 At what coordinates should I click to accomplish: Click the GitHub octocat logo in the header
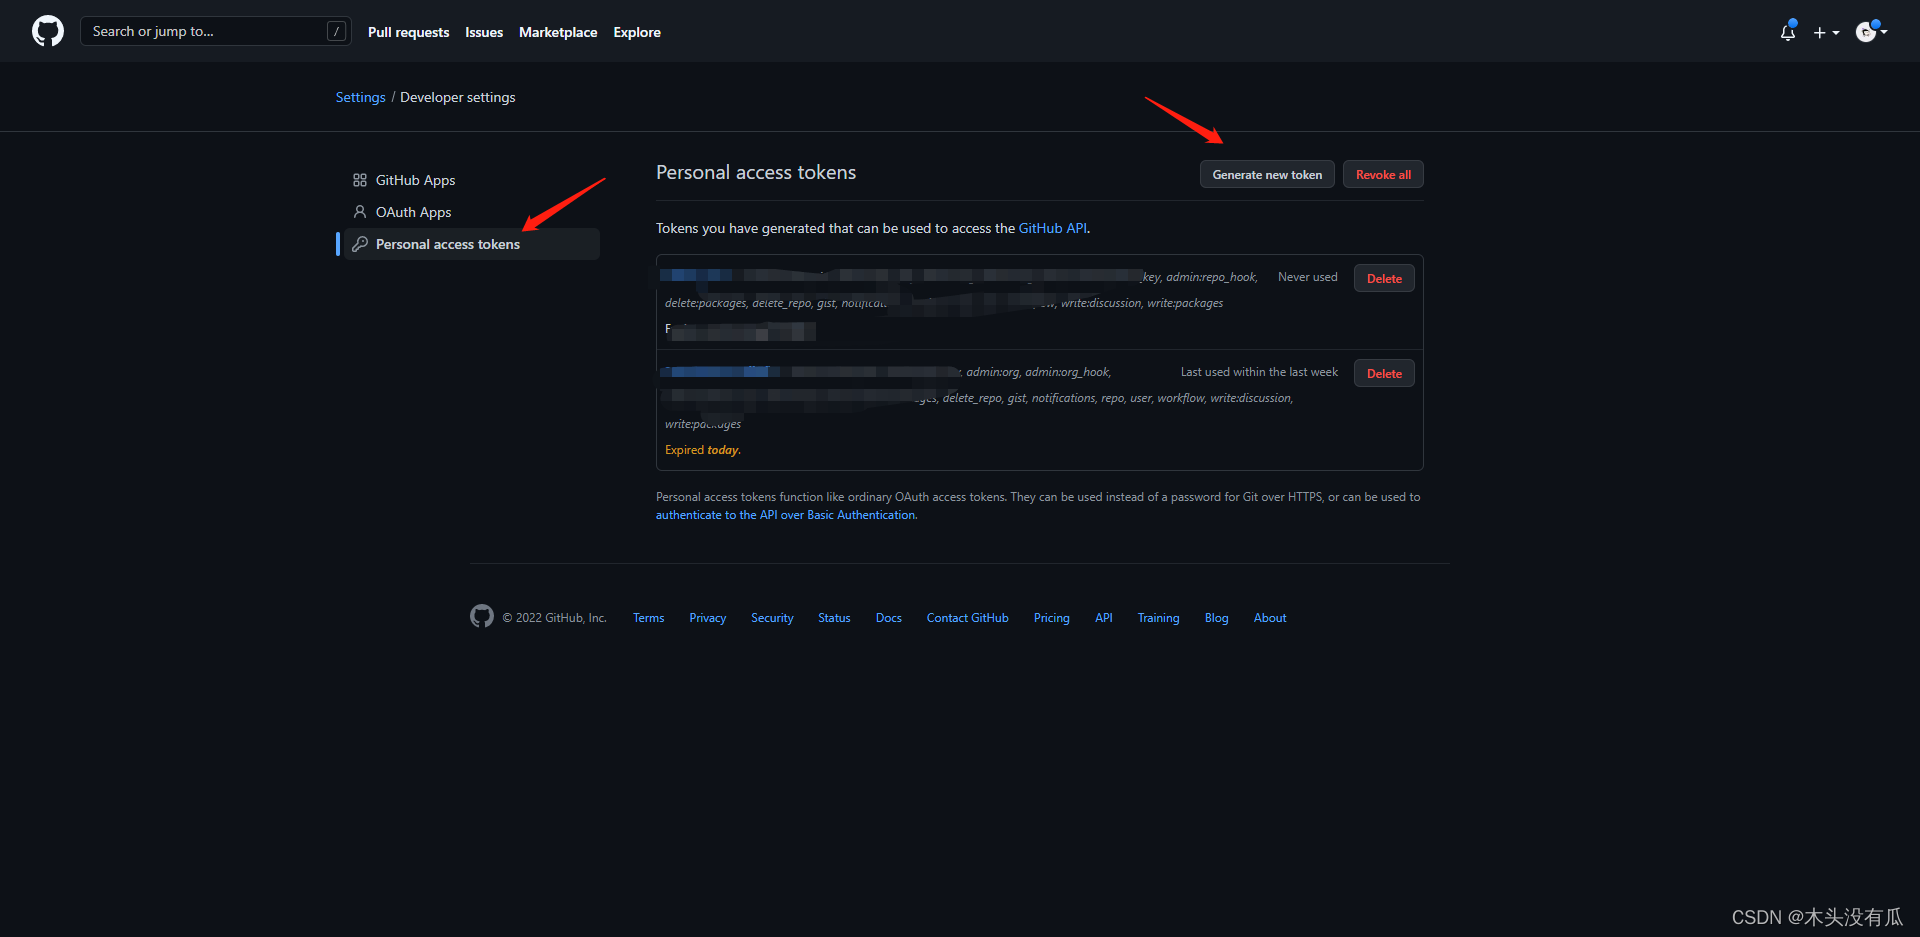click(x=46, y=31)
